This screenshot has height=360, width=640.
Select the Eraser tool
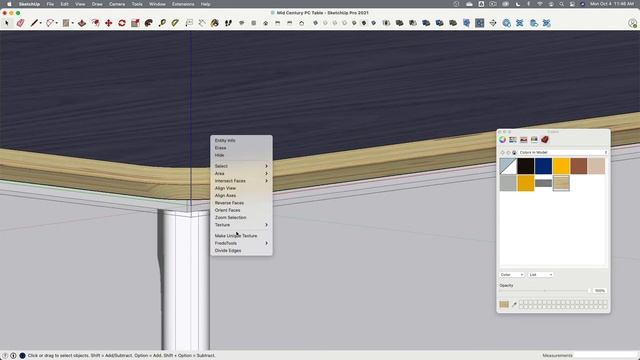(x=20, y=23)
